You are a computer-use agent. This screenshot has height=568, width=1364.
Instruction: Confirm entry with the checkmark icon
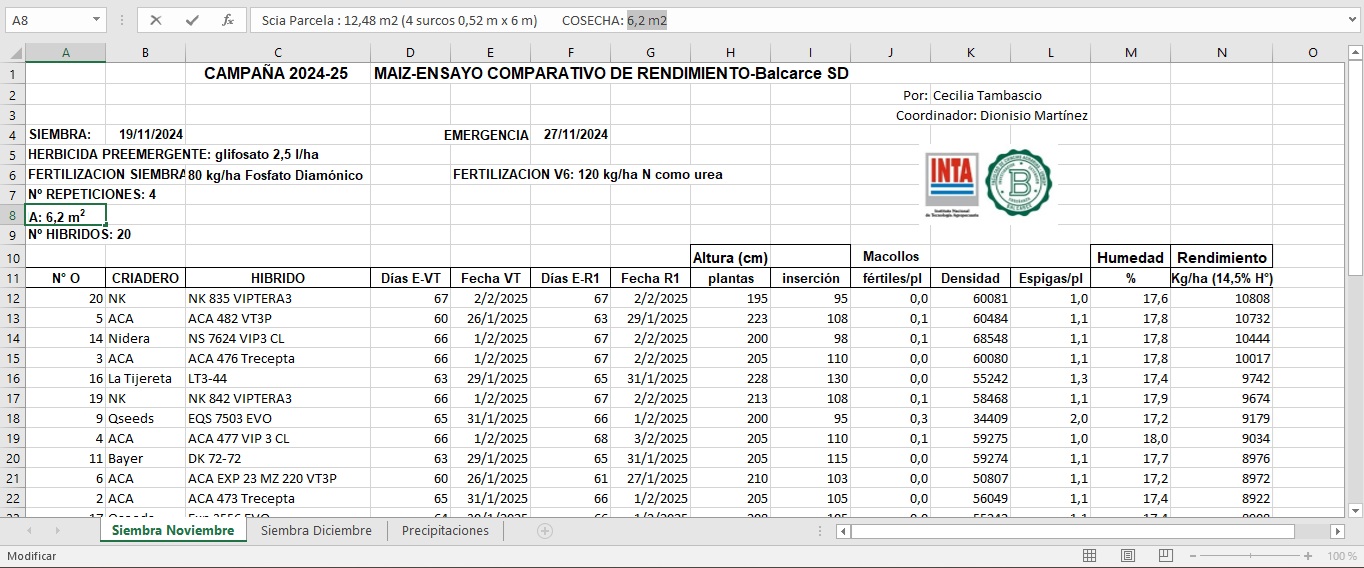point(192,20)
